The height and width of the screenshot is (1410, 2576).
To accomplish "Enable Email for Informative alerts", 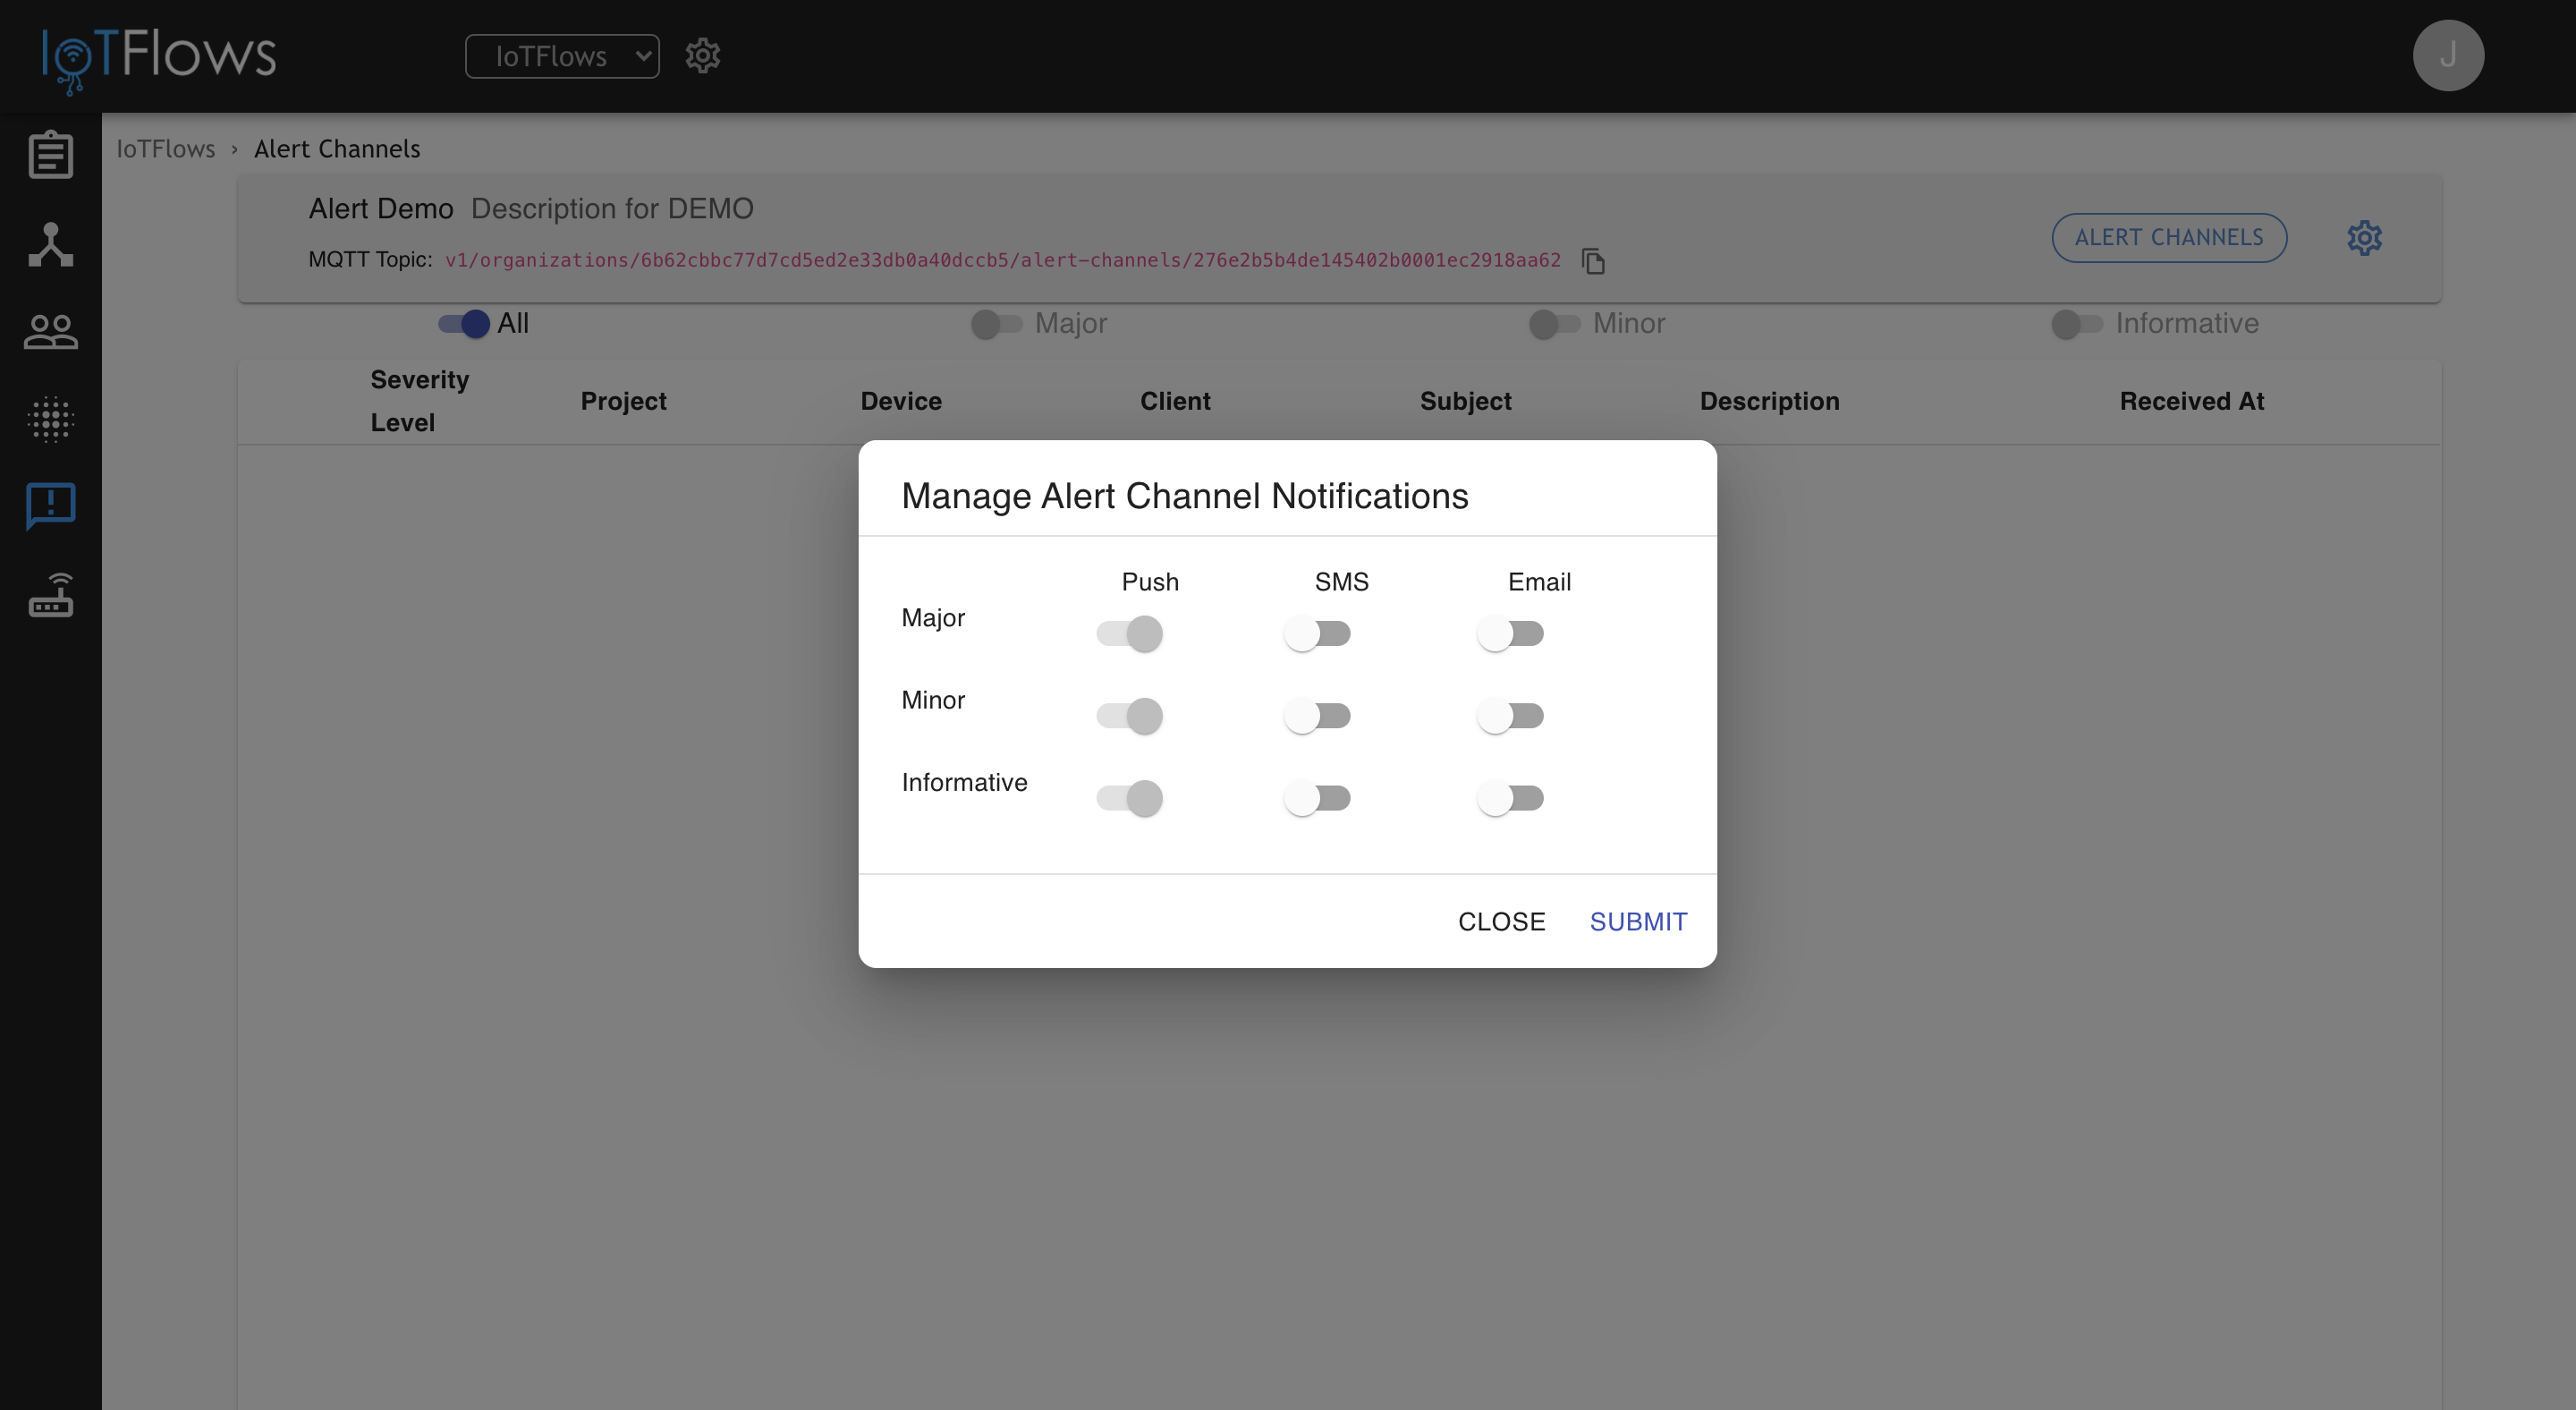I will pyautogui.click(x=1510, y=798).
